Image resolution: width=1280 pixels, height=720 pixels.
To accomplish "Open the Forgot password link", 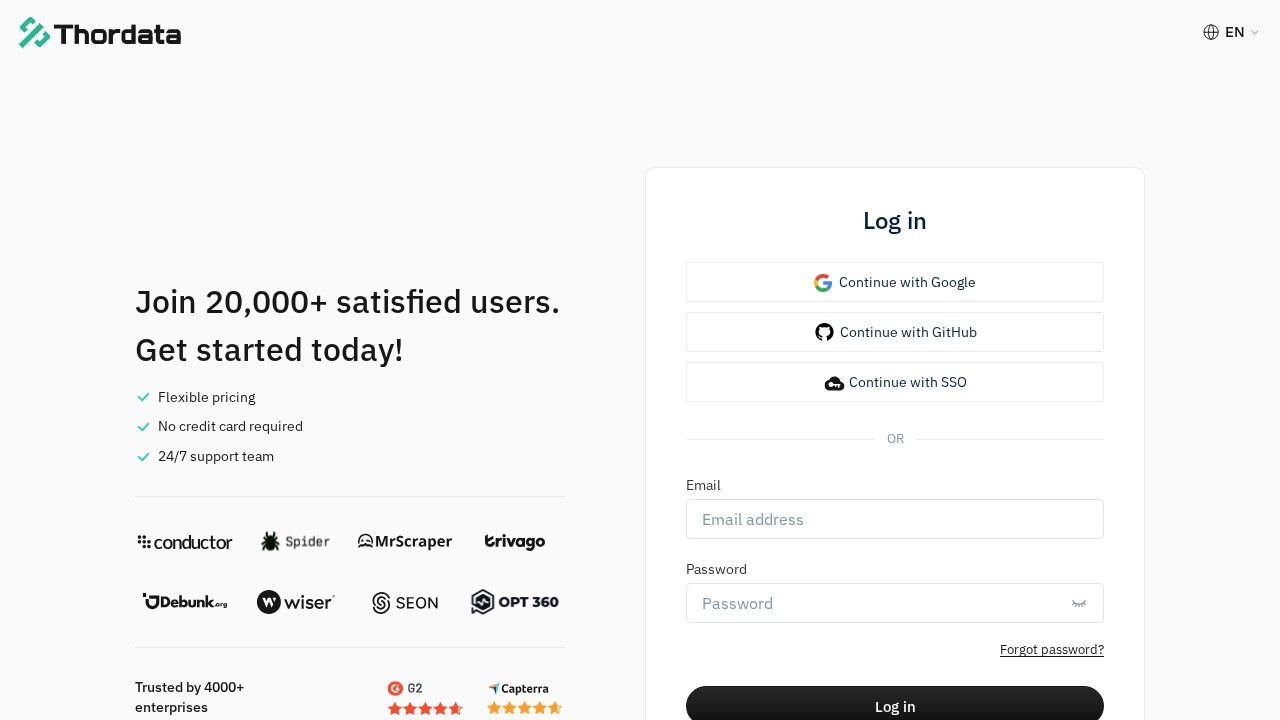I will [1051, 650].
